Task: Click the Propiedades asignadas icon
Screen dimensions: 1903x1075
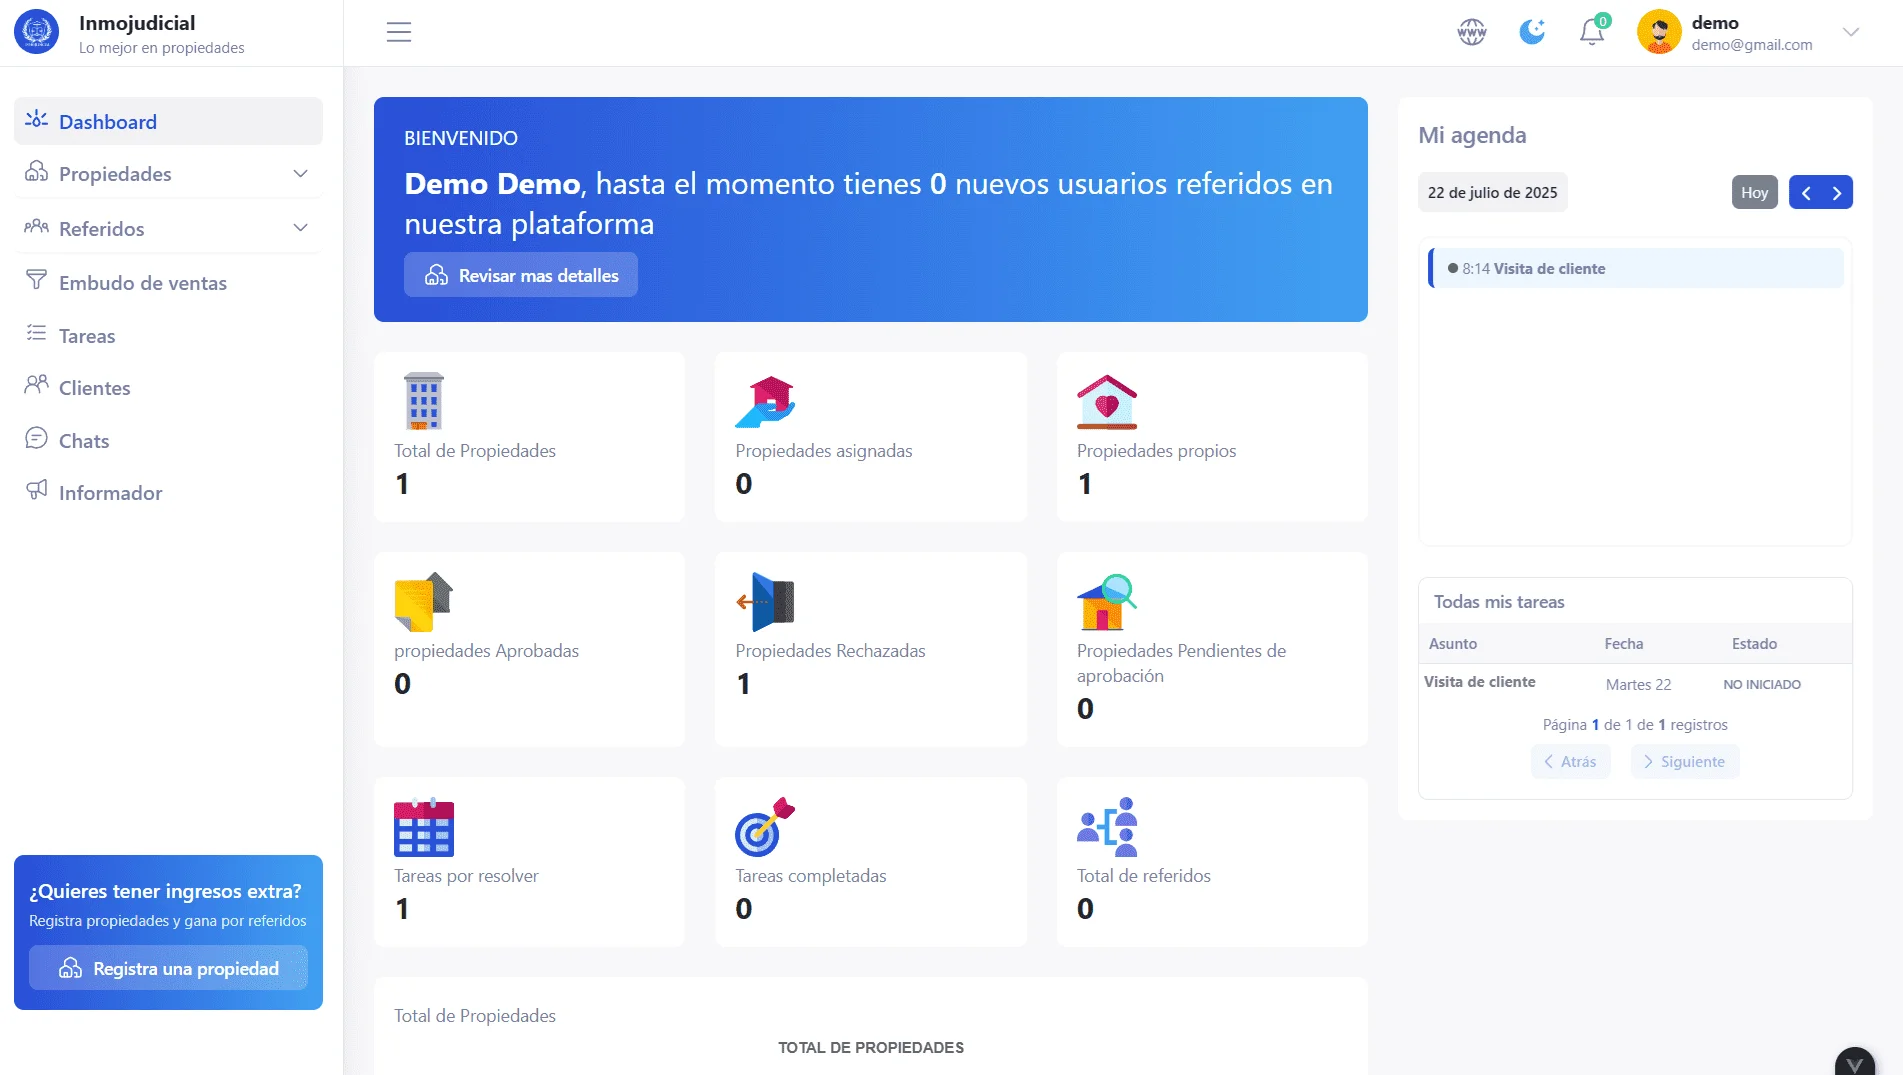Action: pyautogui.click(x=765, y=402)
